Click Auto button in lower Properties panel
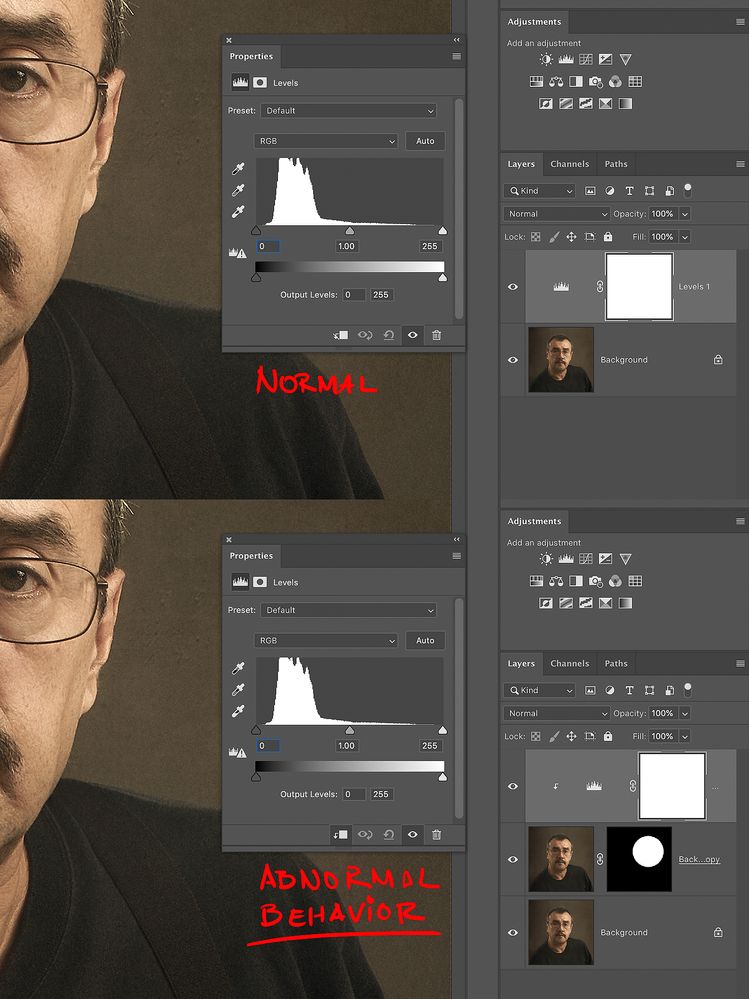Viewport: 749px width, 999px height. point(425,640)
